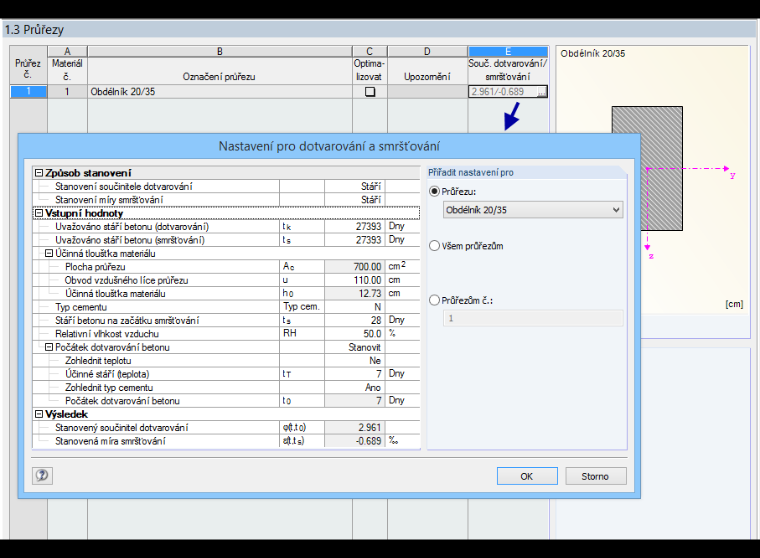Select column header E in cross-section table
760x558 pixels.
pos(508,51)
